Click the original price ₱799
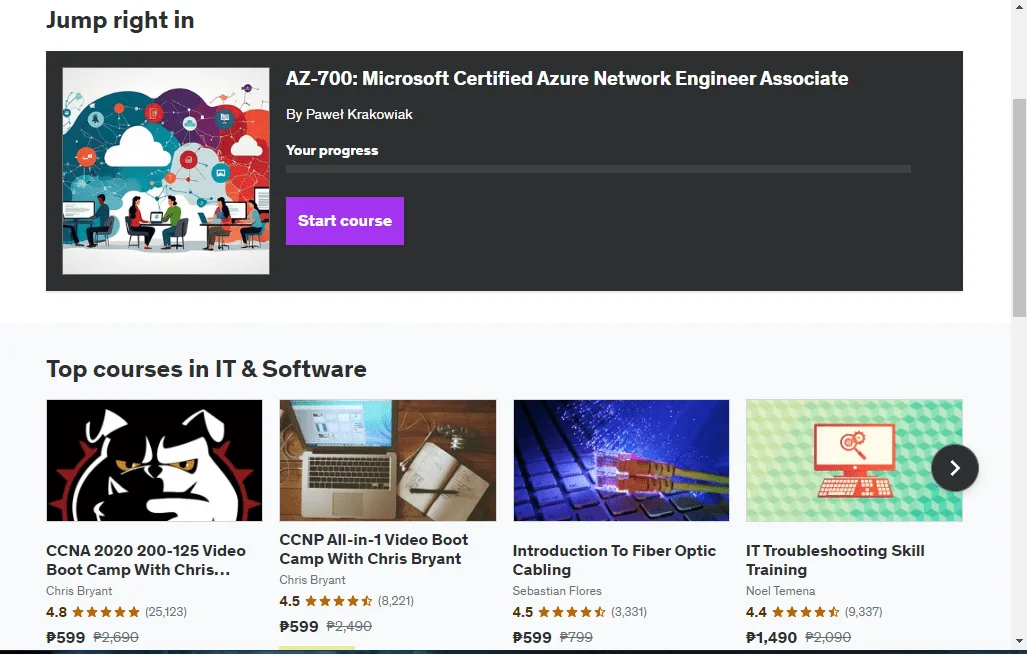1027x654 pixels. [x=576, y=637]
